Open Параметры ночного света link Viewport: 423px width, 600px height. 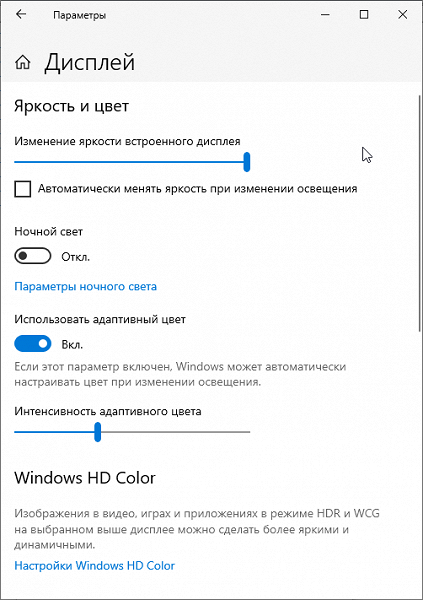pyautogui.click(x=85, y=287)
